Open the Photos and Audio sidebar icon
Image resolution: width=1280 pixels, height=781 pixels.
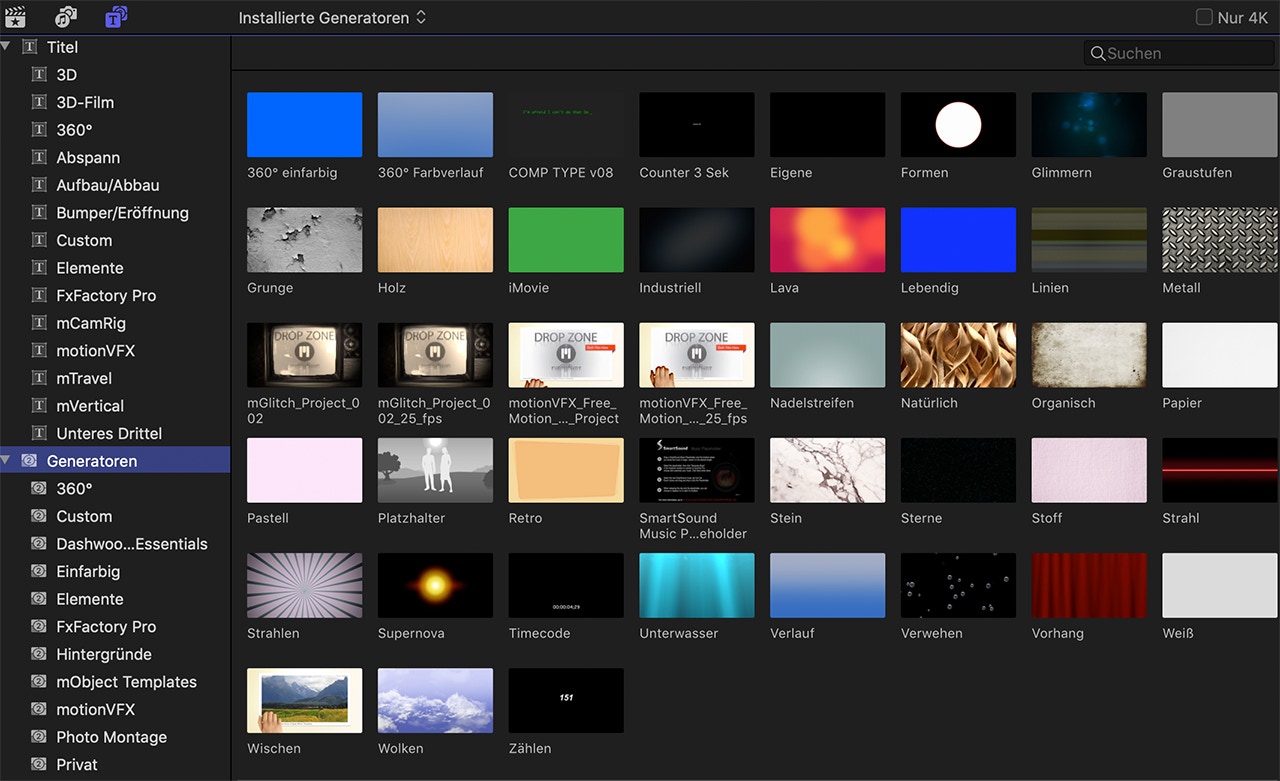point(66,17)
